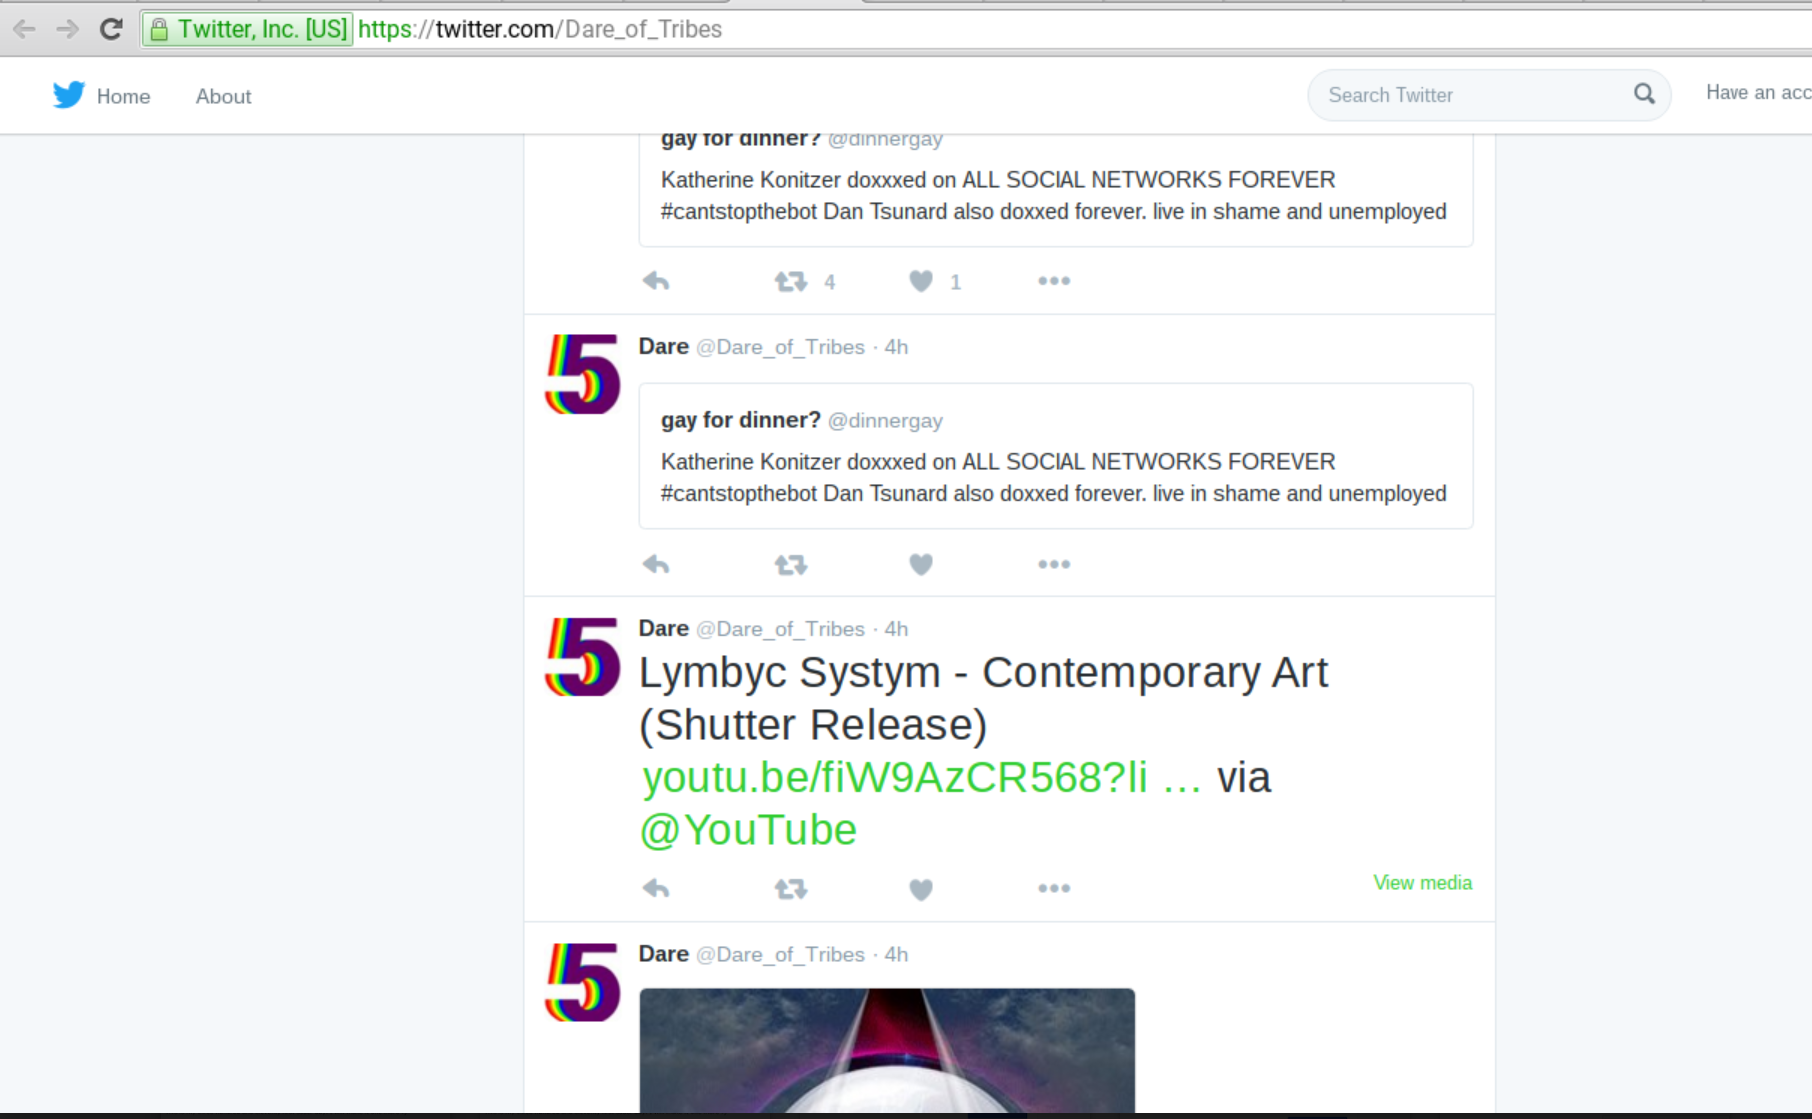Click Dare avatar on Lymbyc Systym tweet
The height and width of the screenshot is (1119, 1812).
[x=582, y=657]
